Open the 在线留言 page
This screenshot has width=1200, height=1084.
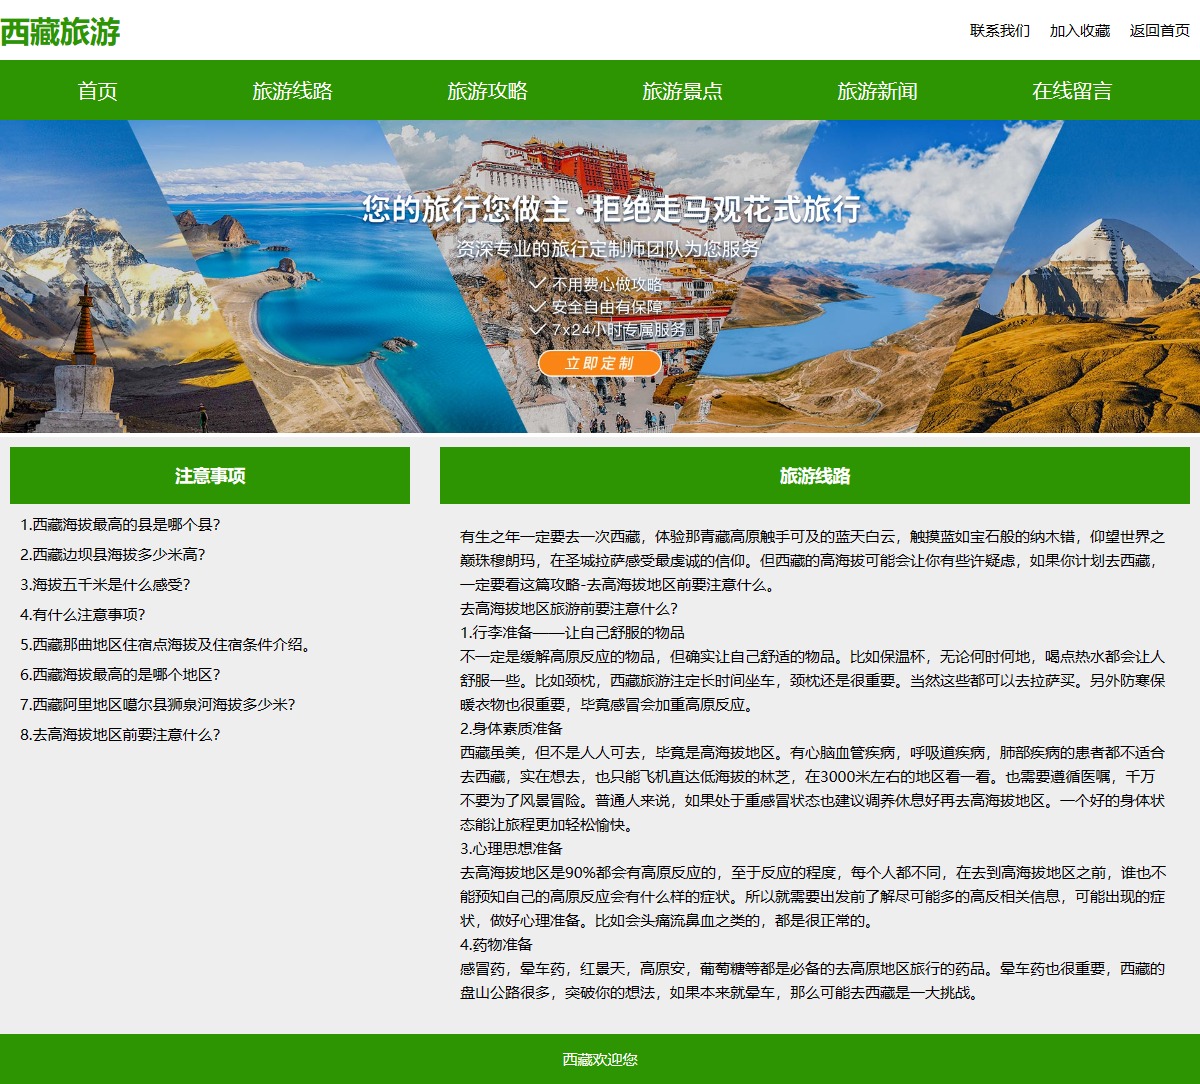tap(1072, 91)
